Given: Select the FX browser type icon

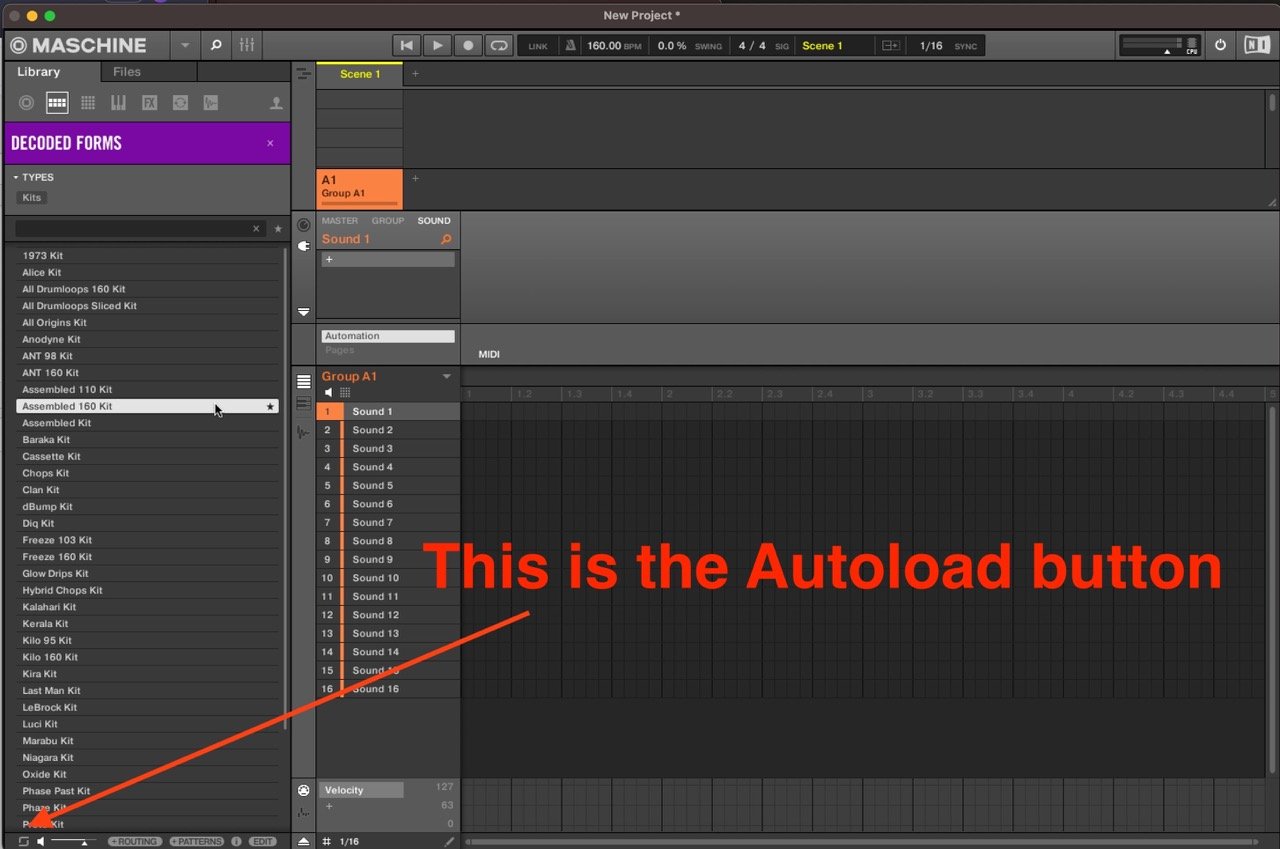Looking at the screenshot, I should click(149, 103).
